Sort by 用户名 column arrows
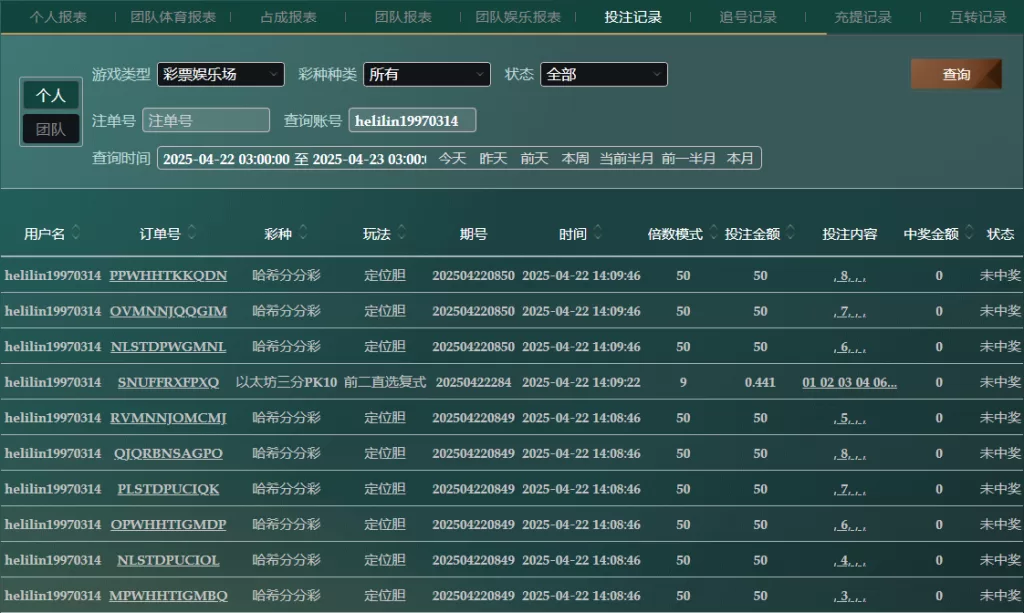The height and width of the screenshot is (613, 1024). 76,232
